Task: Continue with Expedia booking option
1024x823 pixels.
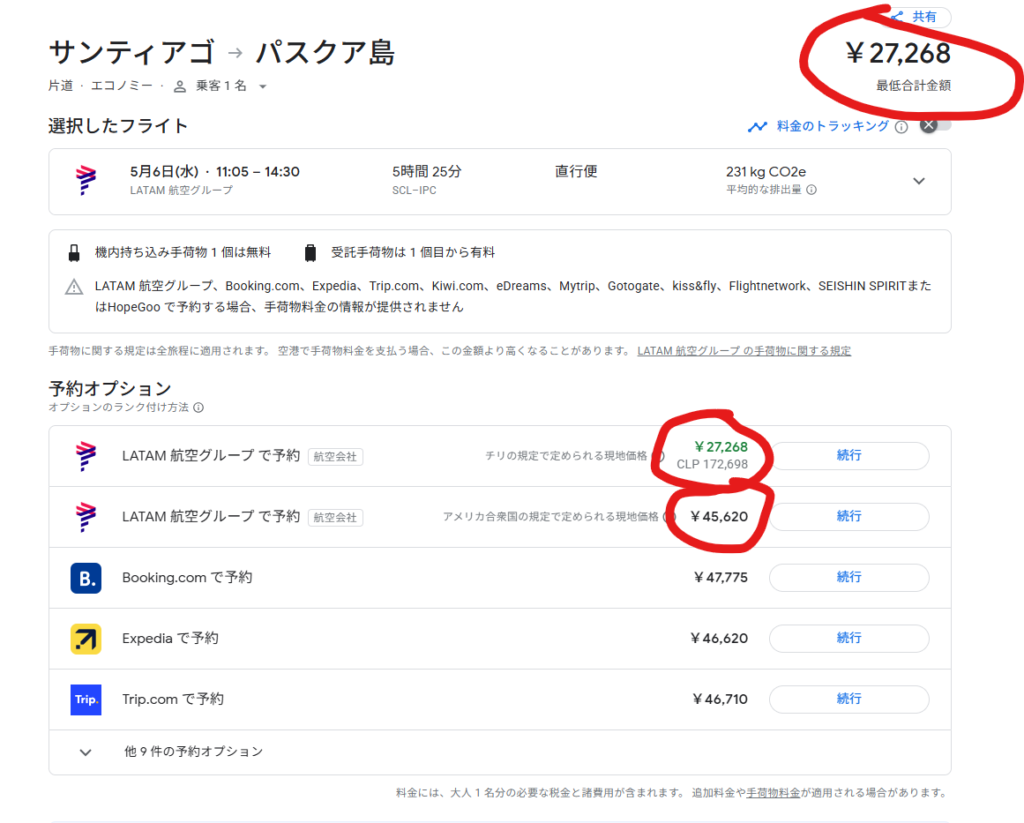Action: click(x=848, y=638)
